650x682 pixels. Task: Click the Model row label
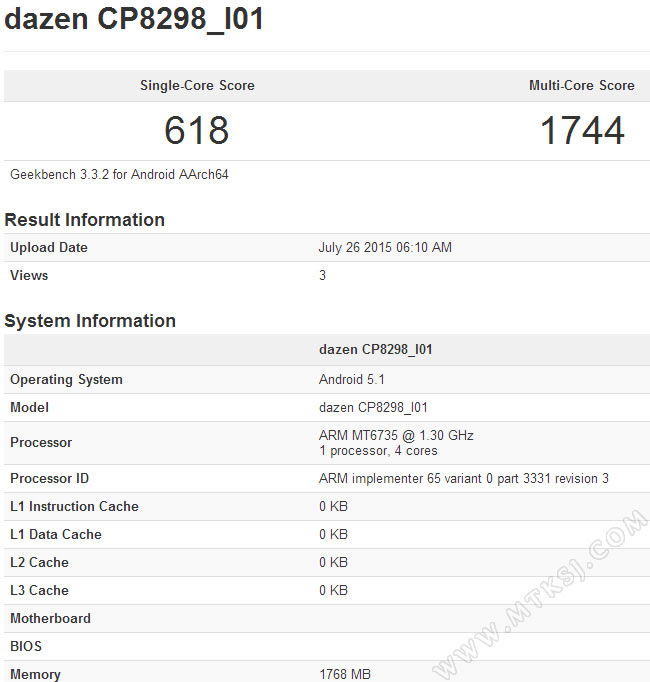pos(29,408)
